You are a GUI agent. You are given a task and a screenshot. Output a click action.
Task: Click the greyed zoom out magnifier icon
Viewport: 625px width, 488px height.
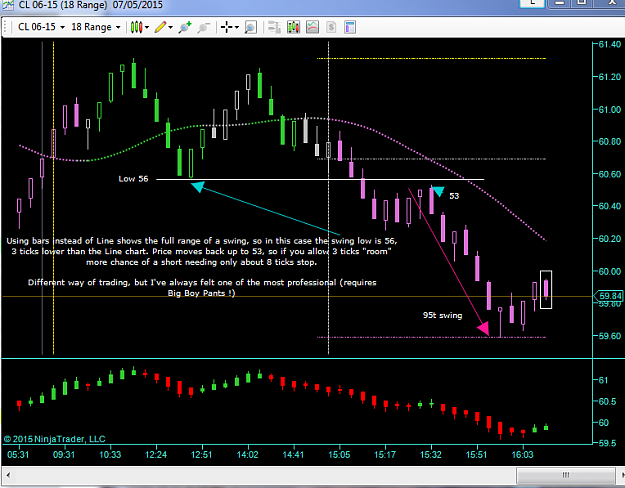pyautogui.click(x=203, y=27)
